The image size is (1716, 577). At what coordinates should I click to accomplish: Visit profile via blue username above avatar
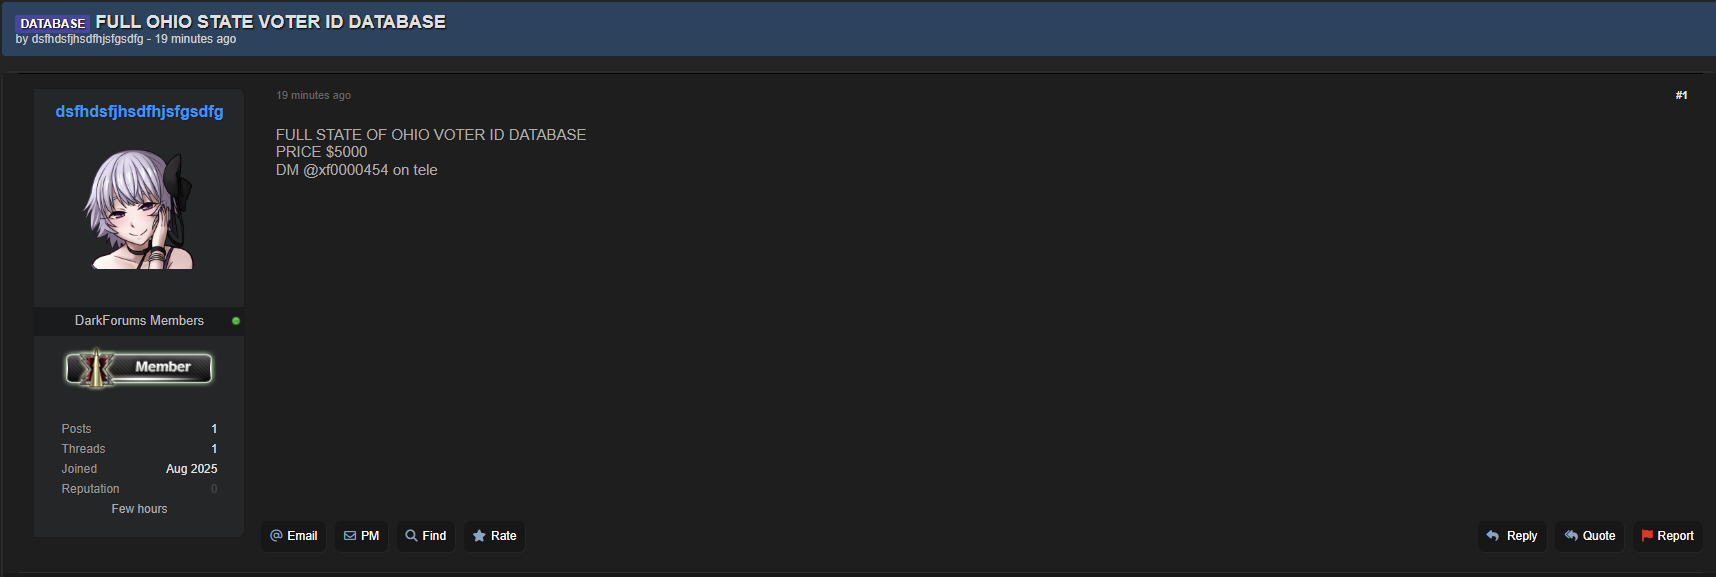coord(139,112)
